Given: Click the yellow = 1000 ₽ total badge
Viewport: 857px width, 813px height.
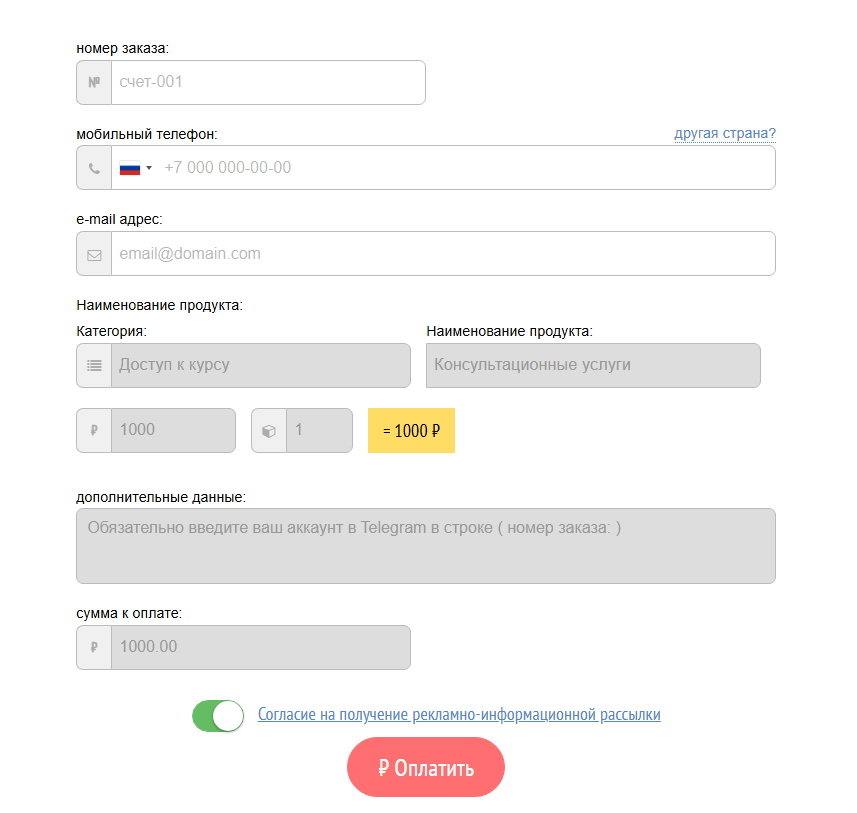Looking at the screenshot, I should click(x=411, y=431).
